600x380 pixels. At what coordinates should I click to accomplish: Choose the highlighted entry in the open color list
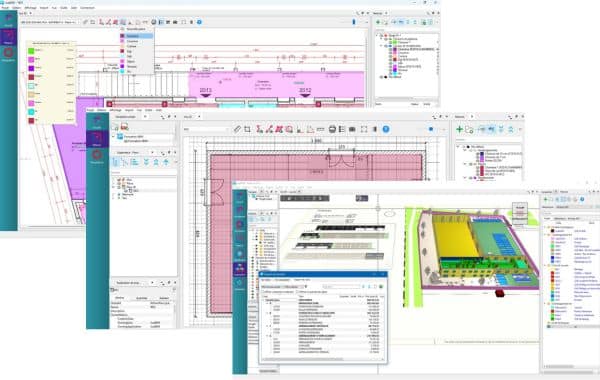pos(137,36)
